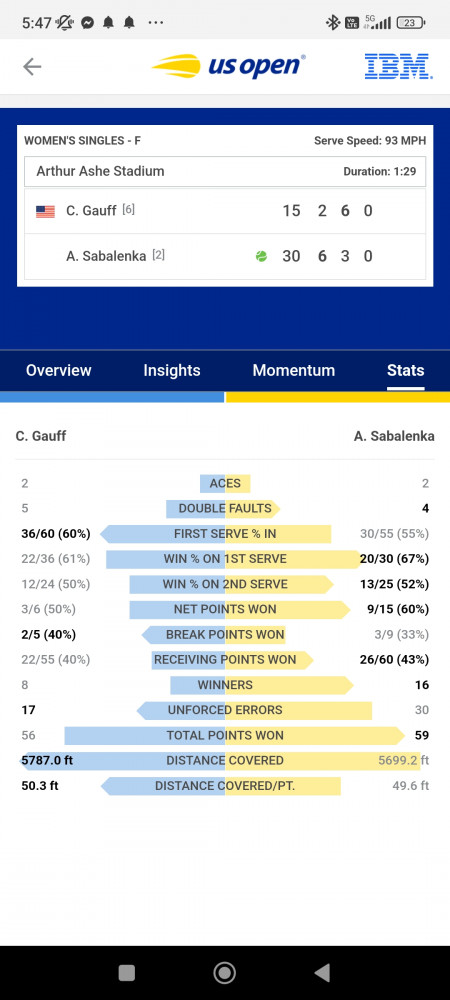Tap the battery icon in status bar
The image size is (450, 1000).
(411, 23)
